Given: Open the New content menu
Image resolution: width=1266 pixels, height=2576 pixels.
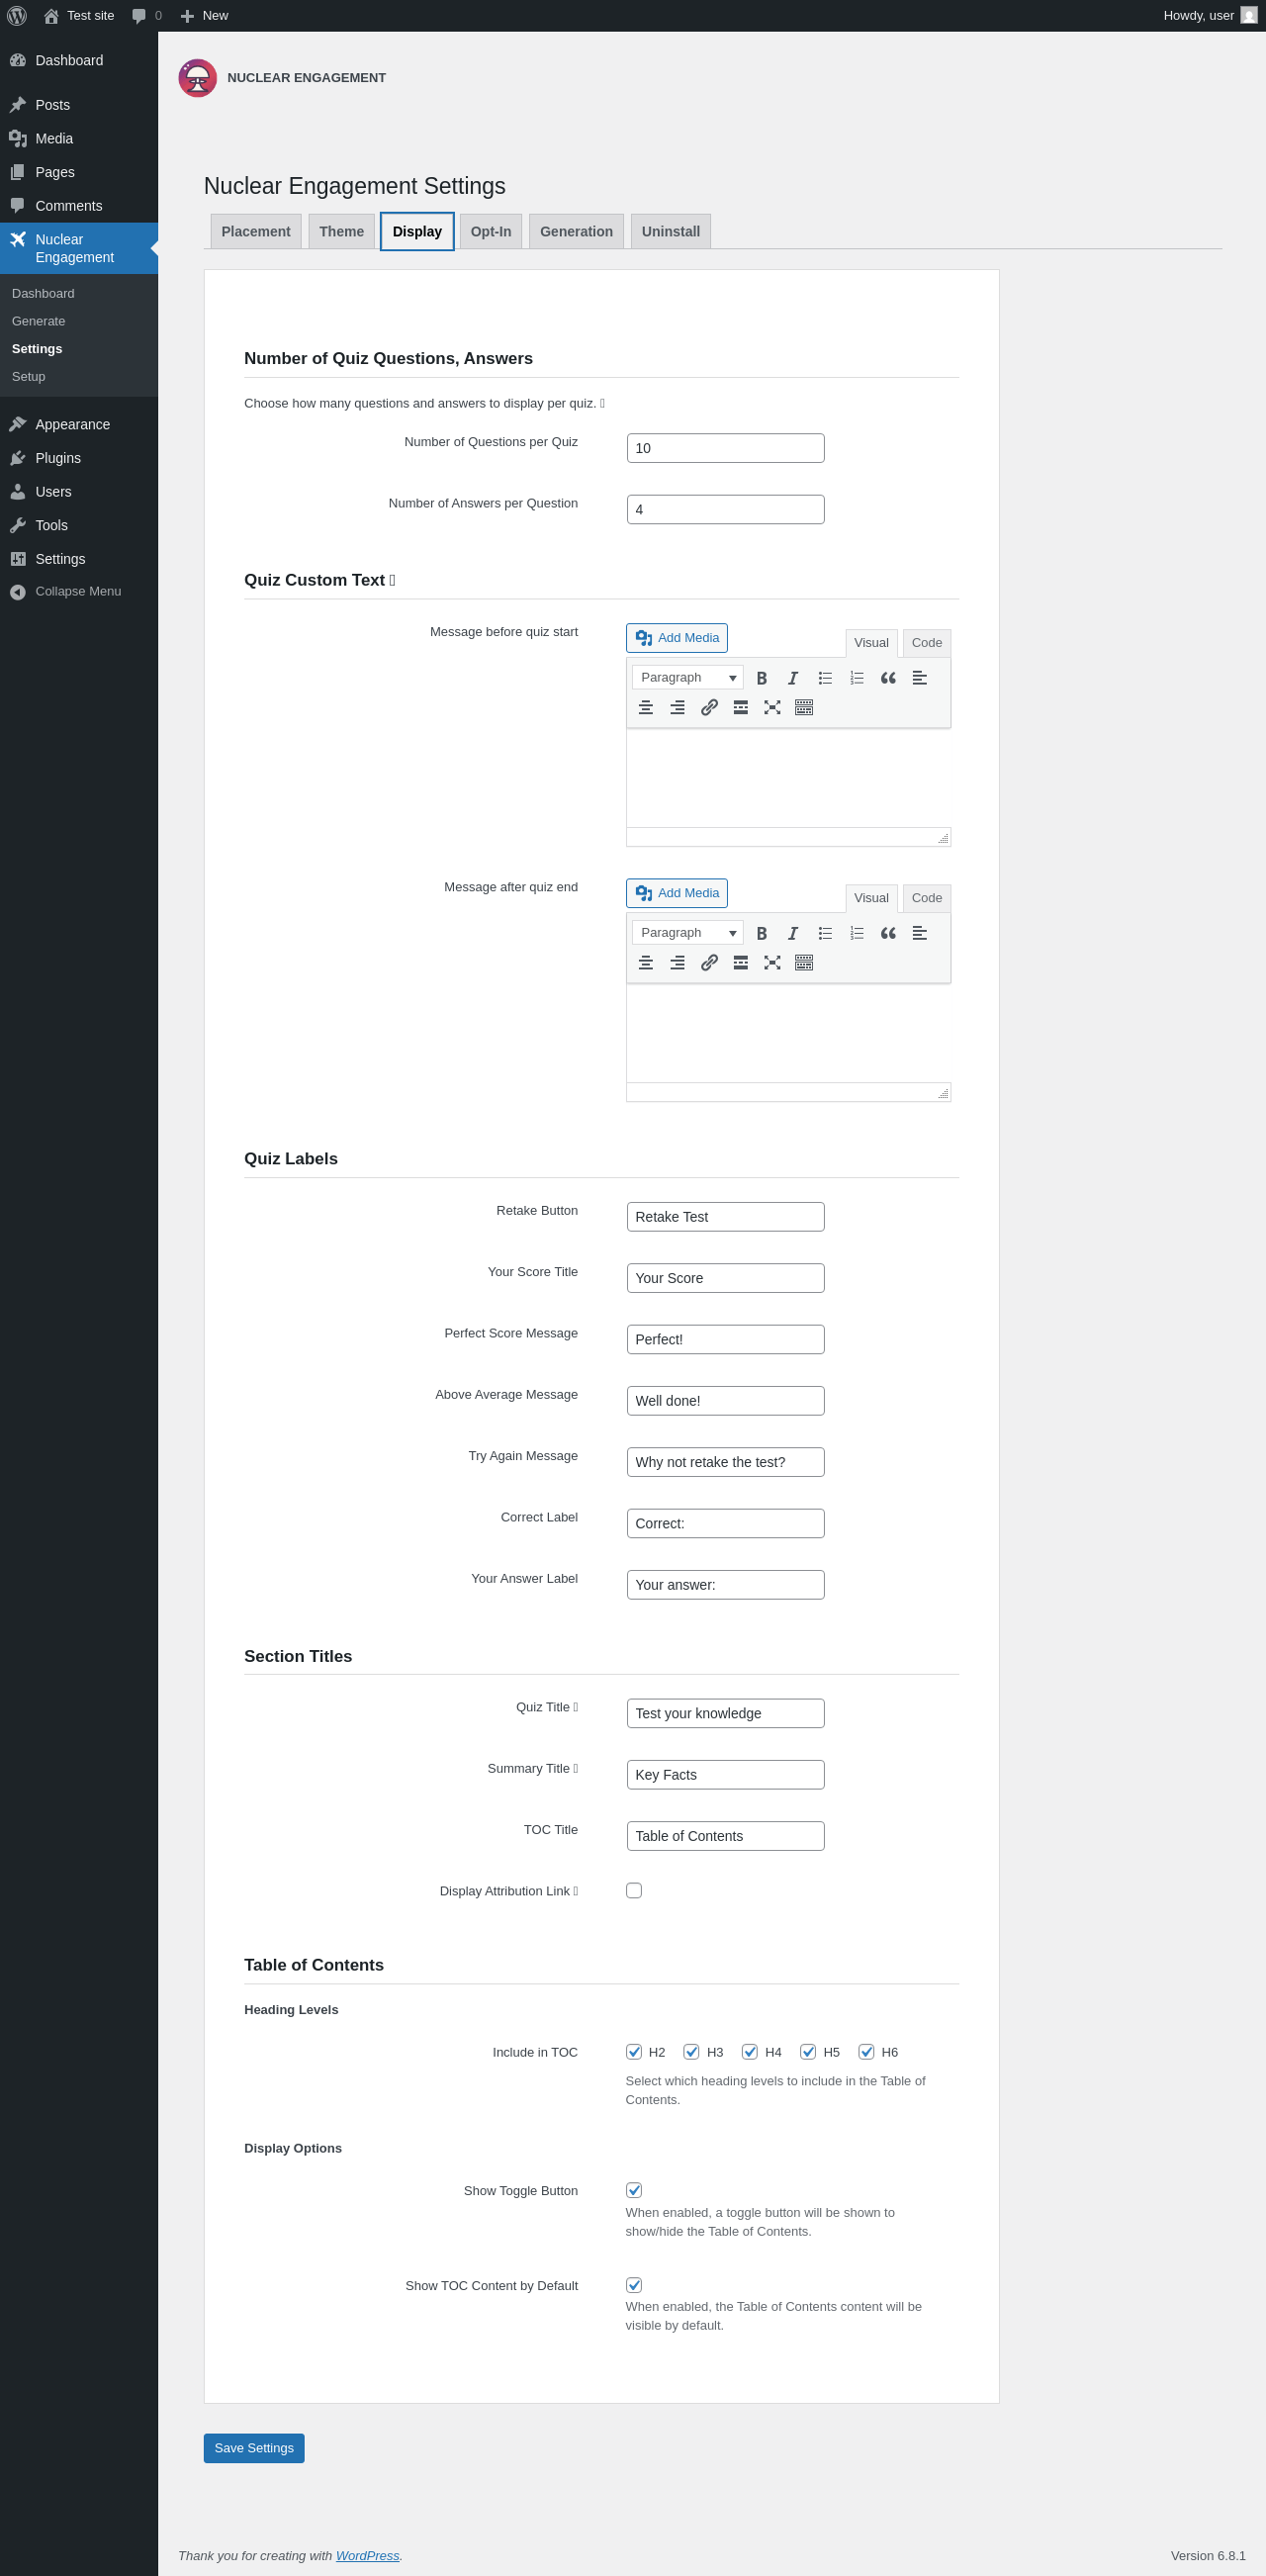Looking at the screenshot, I should click(204, 16).
